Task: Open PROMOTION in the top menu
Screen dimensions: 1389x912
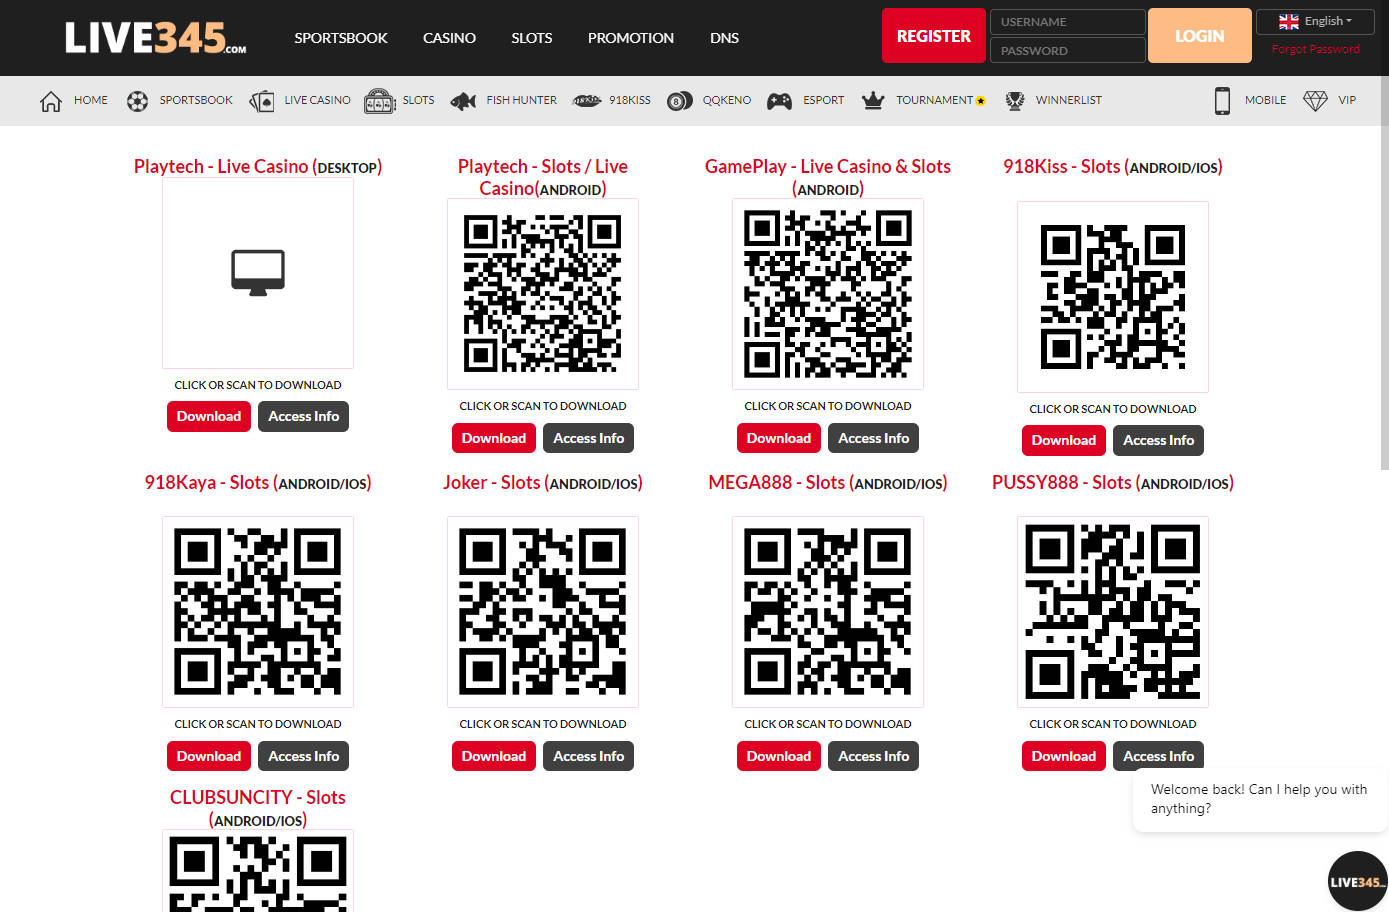Action: click(631, 38)
